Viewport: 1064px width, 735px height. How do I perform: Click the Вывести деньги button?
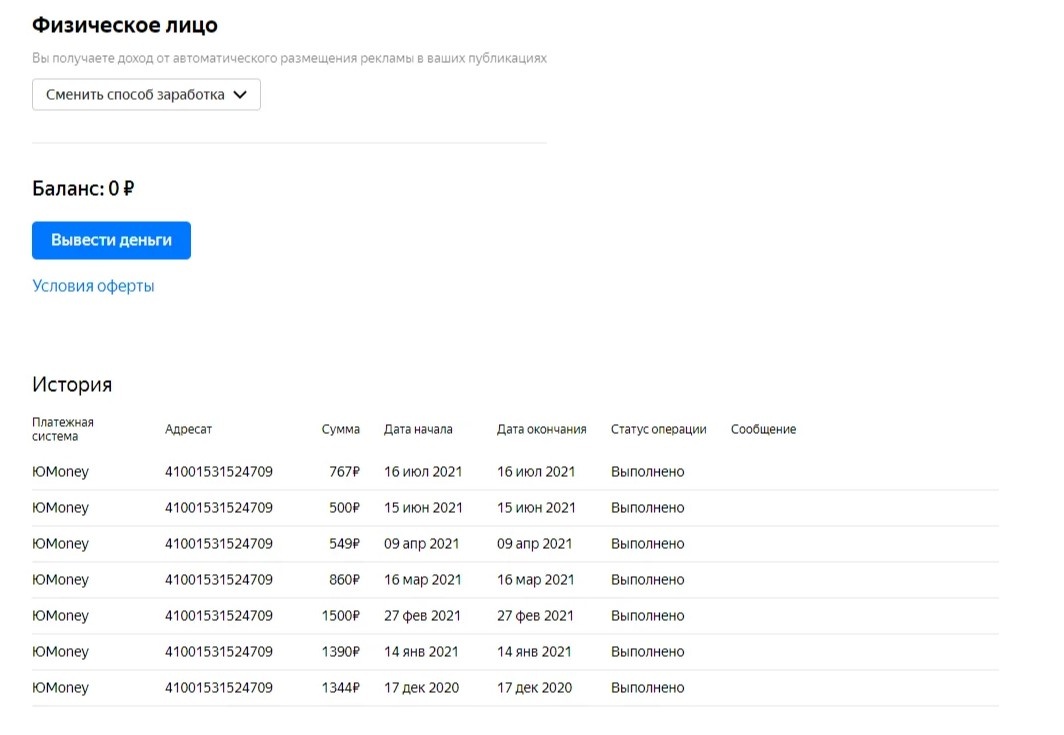(x=111, y=240)
